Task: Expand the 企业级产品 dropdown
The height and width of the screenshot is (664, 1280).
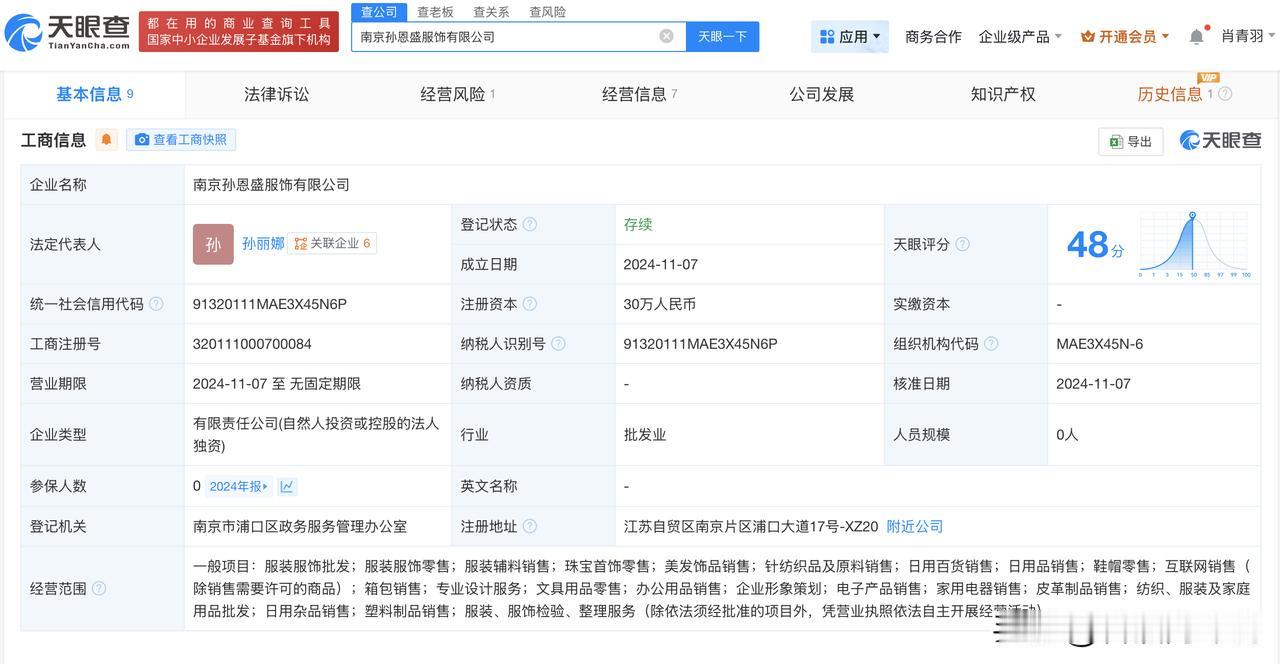Action: 1020,37
